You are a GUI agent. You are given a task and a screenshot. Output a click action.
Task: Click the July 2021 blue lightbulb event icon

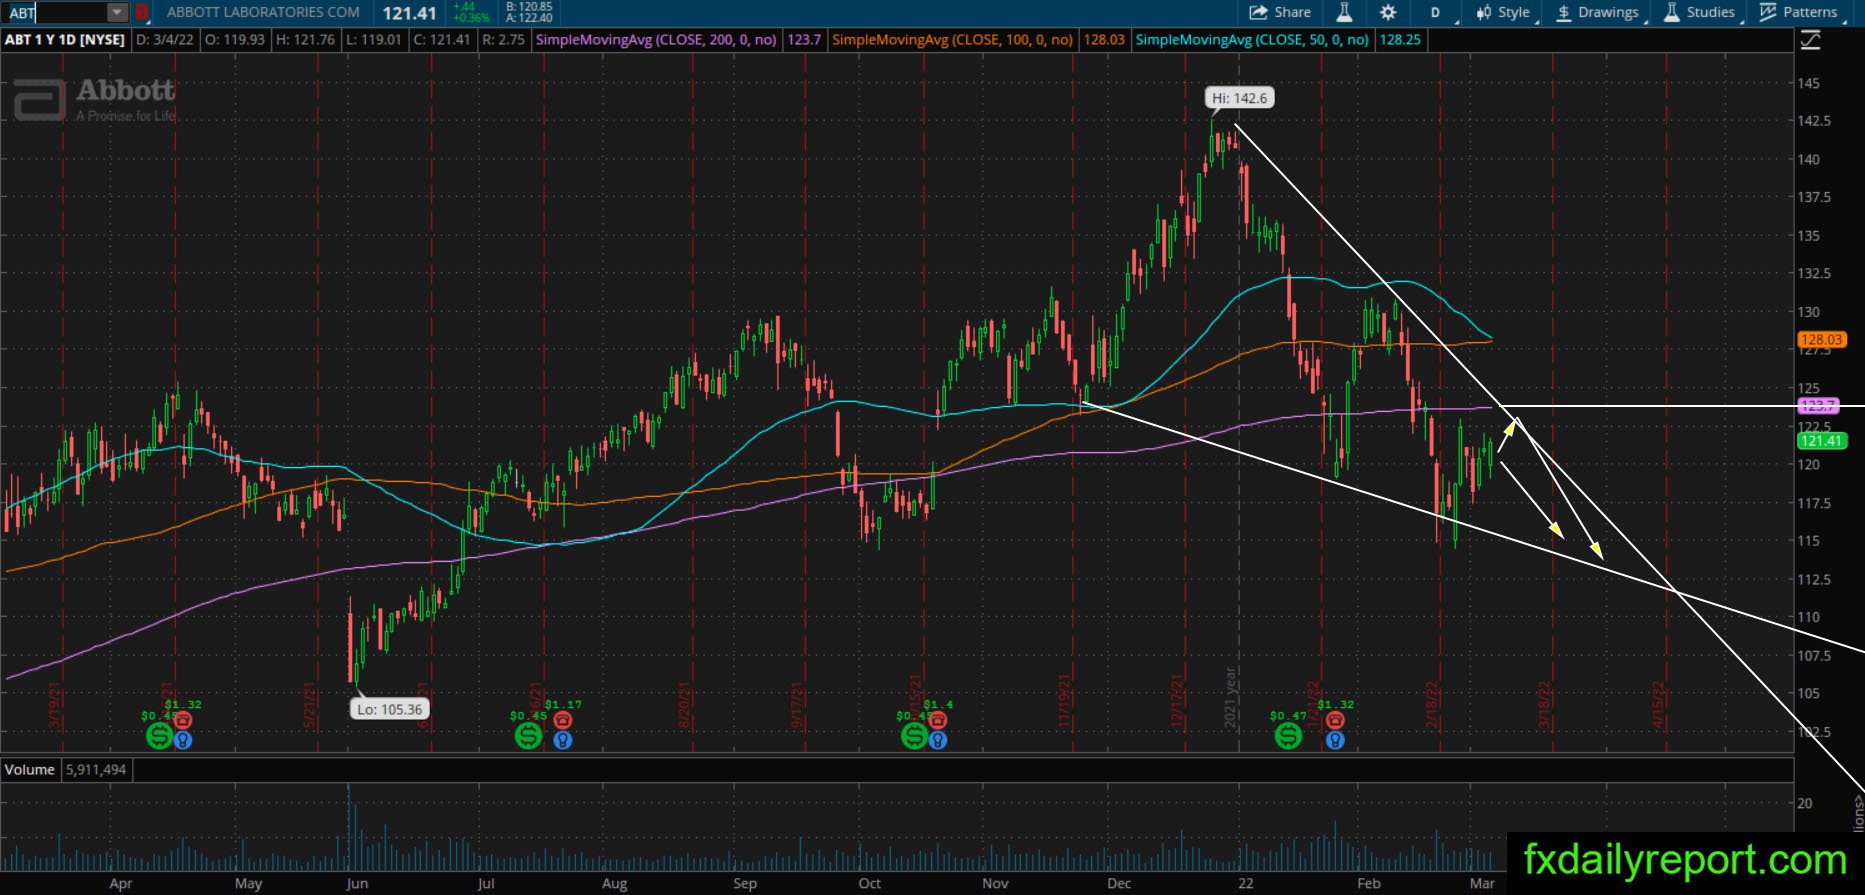point(563,741)
